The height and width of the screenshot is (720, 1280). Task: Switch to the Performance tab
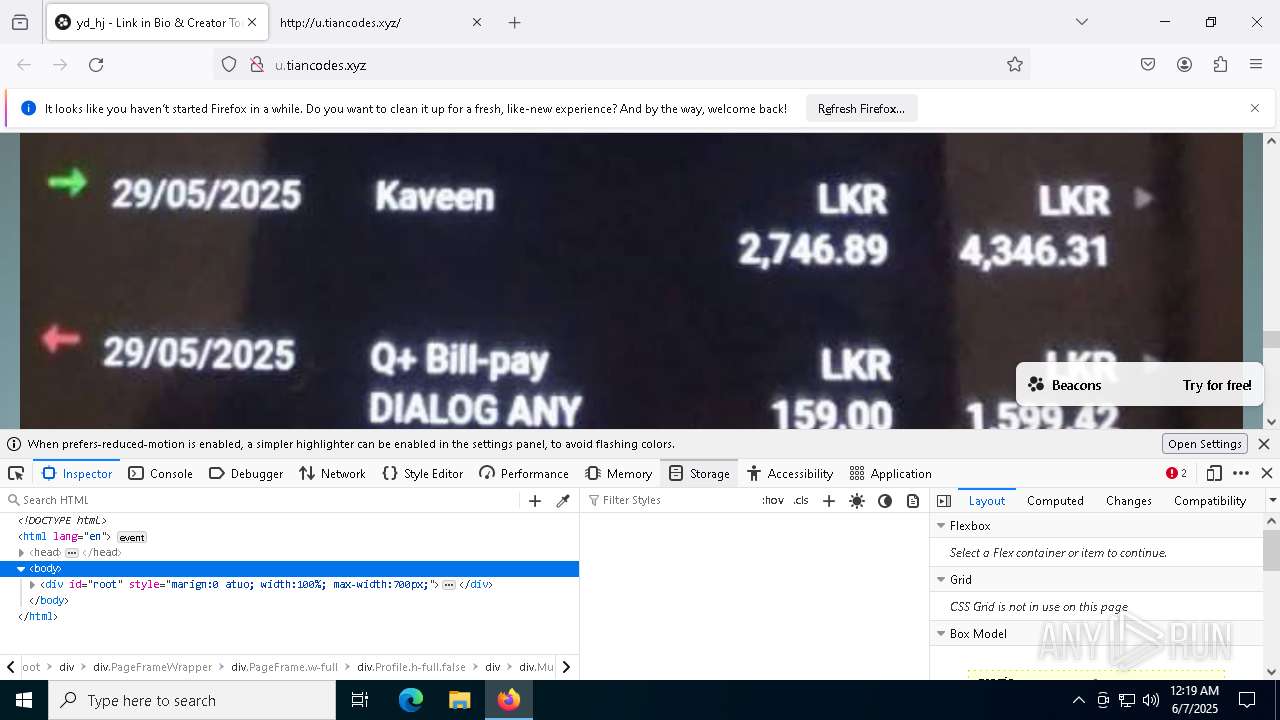coord(524,473)
